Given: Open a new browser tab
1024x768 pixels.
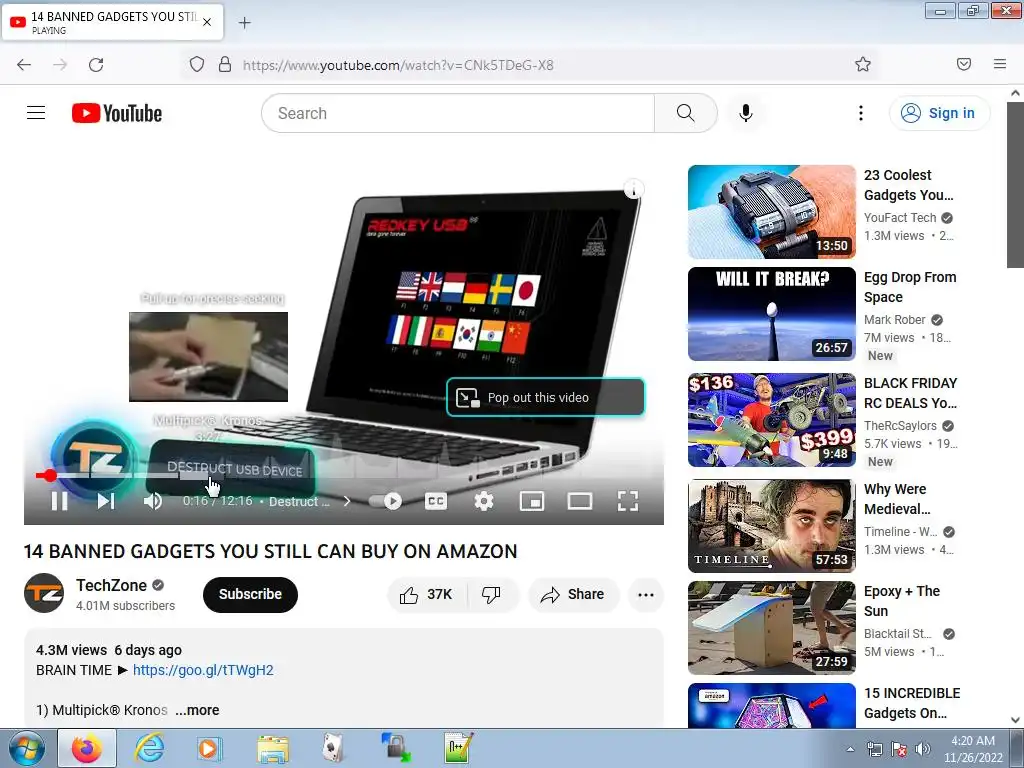Looking at the screenshot, I should point(244,23).
